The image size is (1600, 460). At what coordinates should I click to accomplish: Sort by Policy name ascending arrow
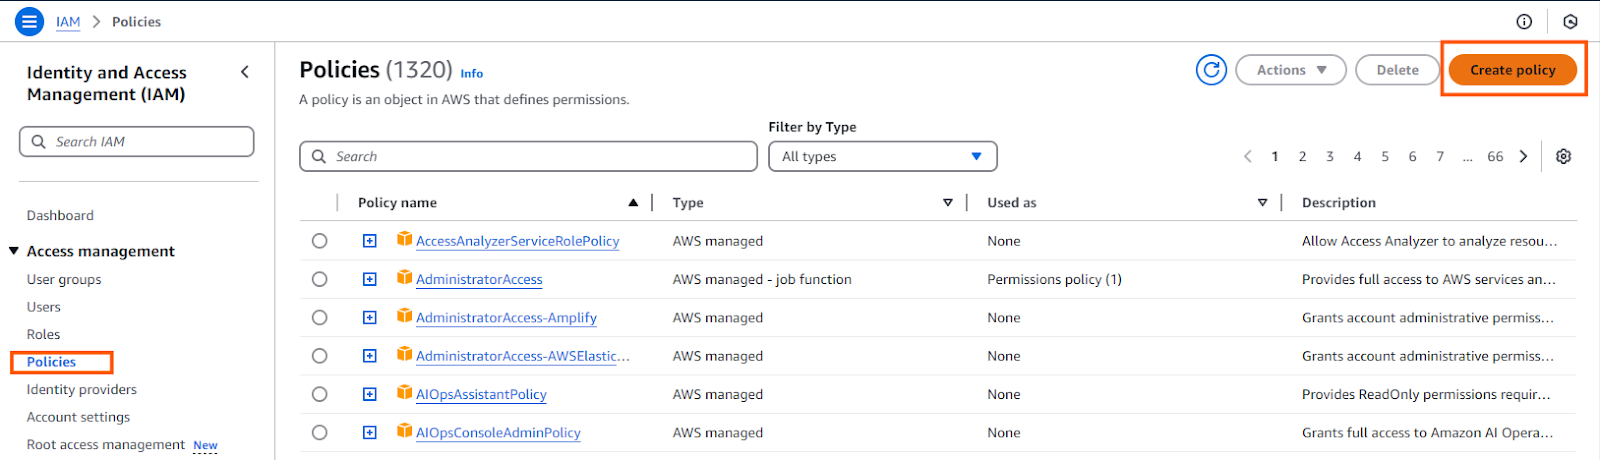(633, 202)
